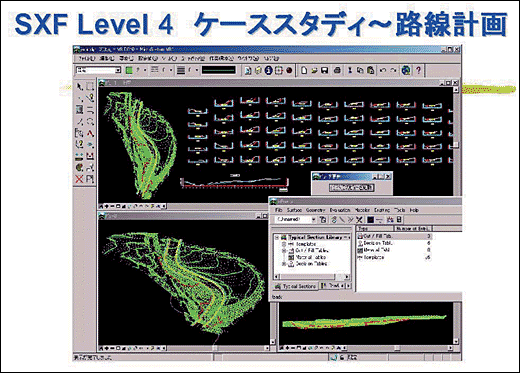Screen dimensions: 520x373
Task: Click the Help question mark icon
Action: pos(418,70)
